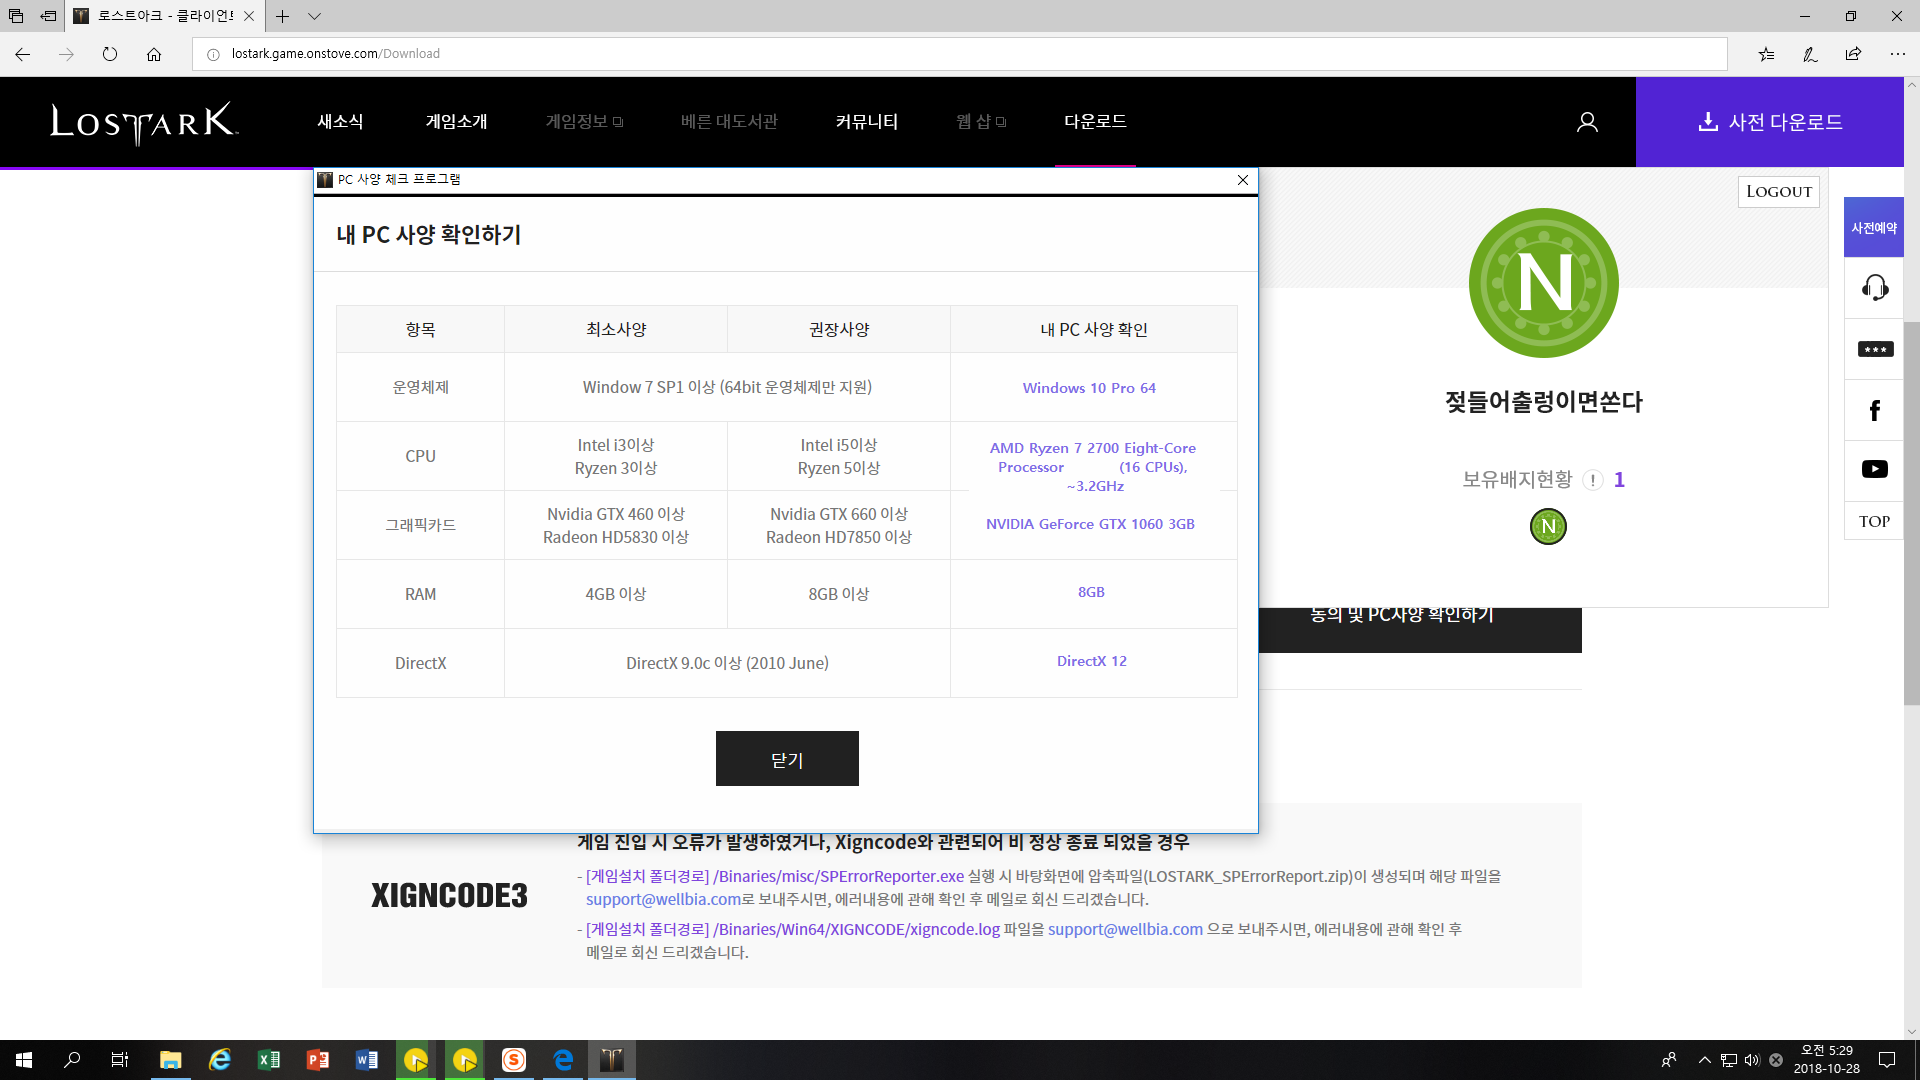Click the badge info exclamation icon
Viewport: 1920px width, 1080px height.
1593,480
